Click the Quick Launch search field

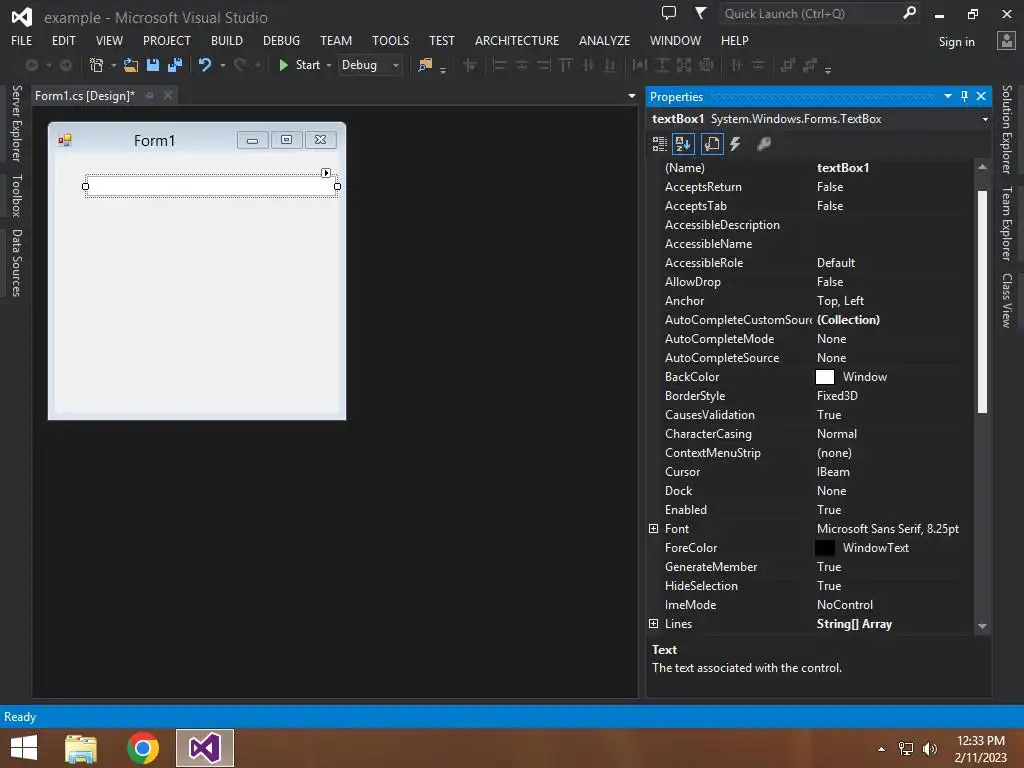810,13
